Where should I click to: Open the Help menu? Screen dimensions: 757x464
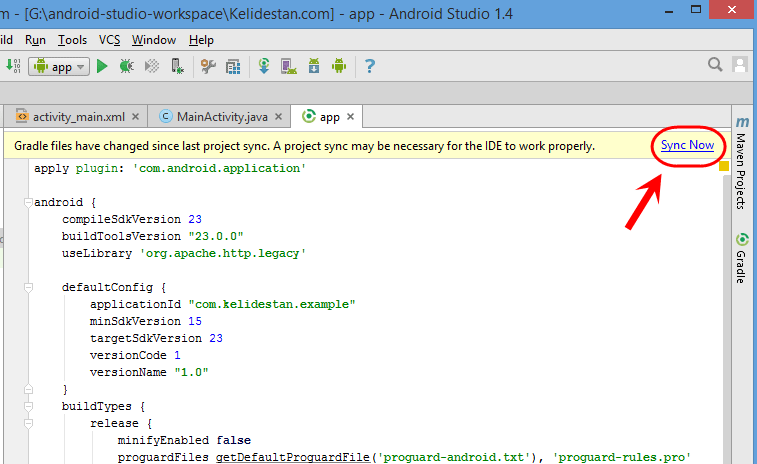[201, 40]
